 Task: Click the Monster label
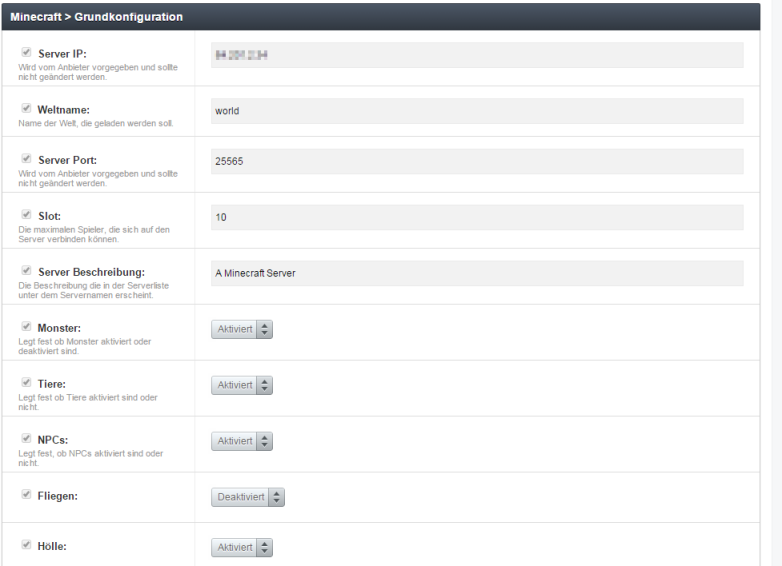(59, 328)
